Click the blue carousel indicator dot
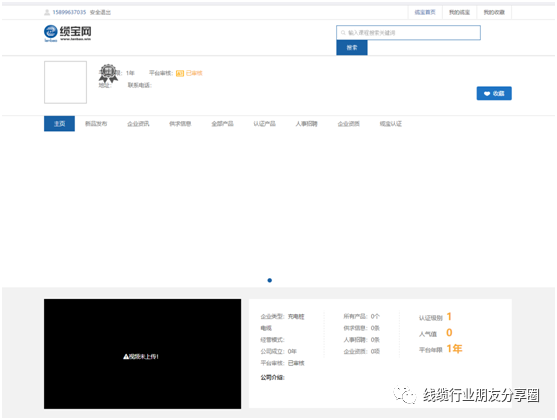This screenshot has height=420, width=557. tap(270, 280)
